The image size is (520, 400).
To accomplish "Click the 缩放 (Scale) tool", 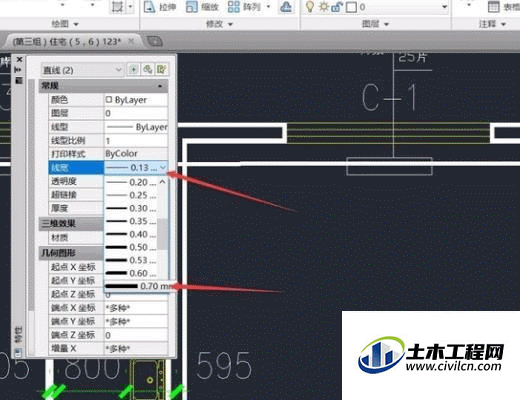I will (202, 7).
